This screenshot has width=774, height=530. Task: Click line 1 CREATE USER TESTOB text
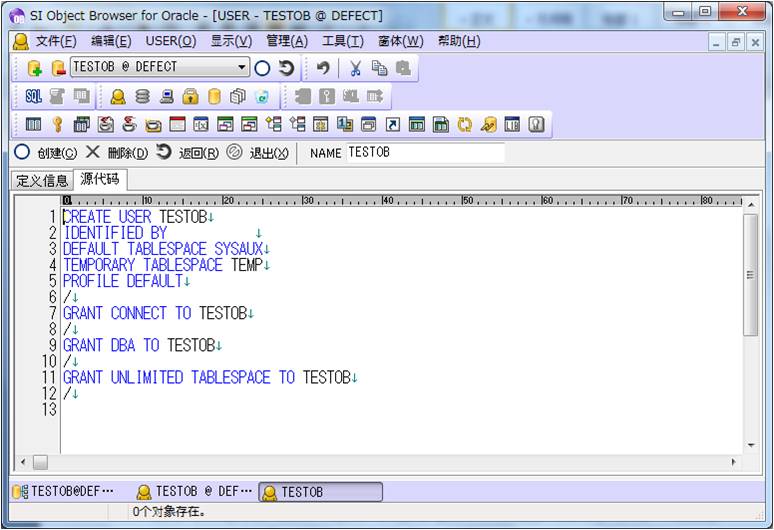click(x=135, y=217)
